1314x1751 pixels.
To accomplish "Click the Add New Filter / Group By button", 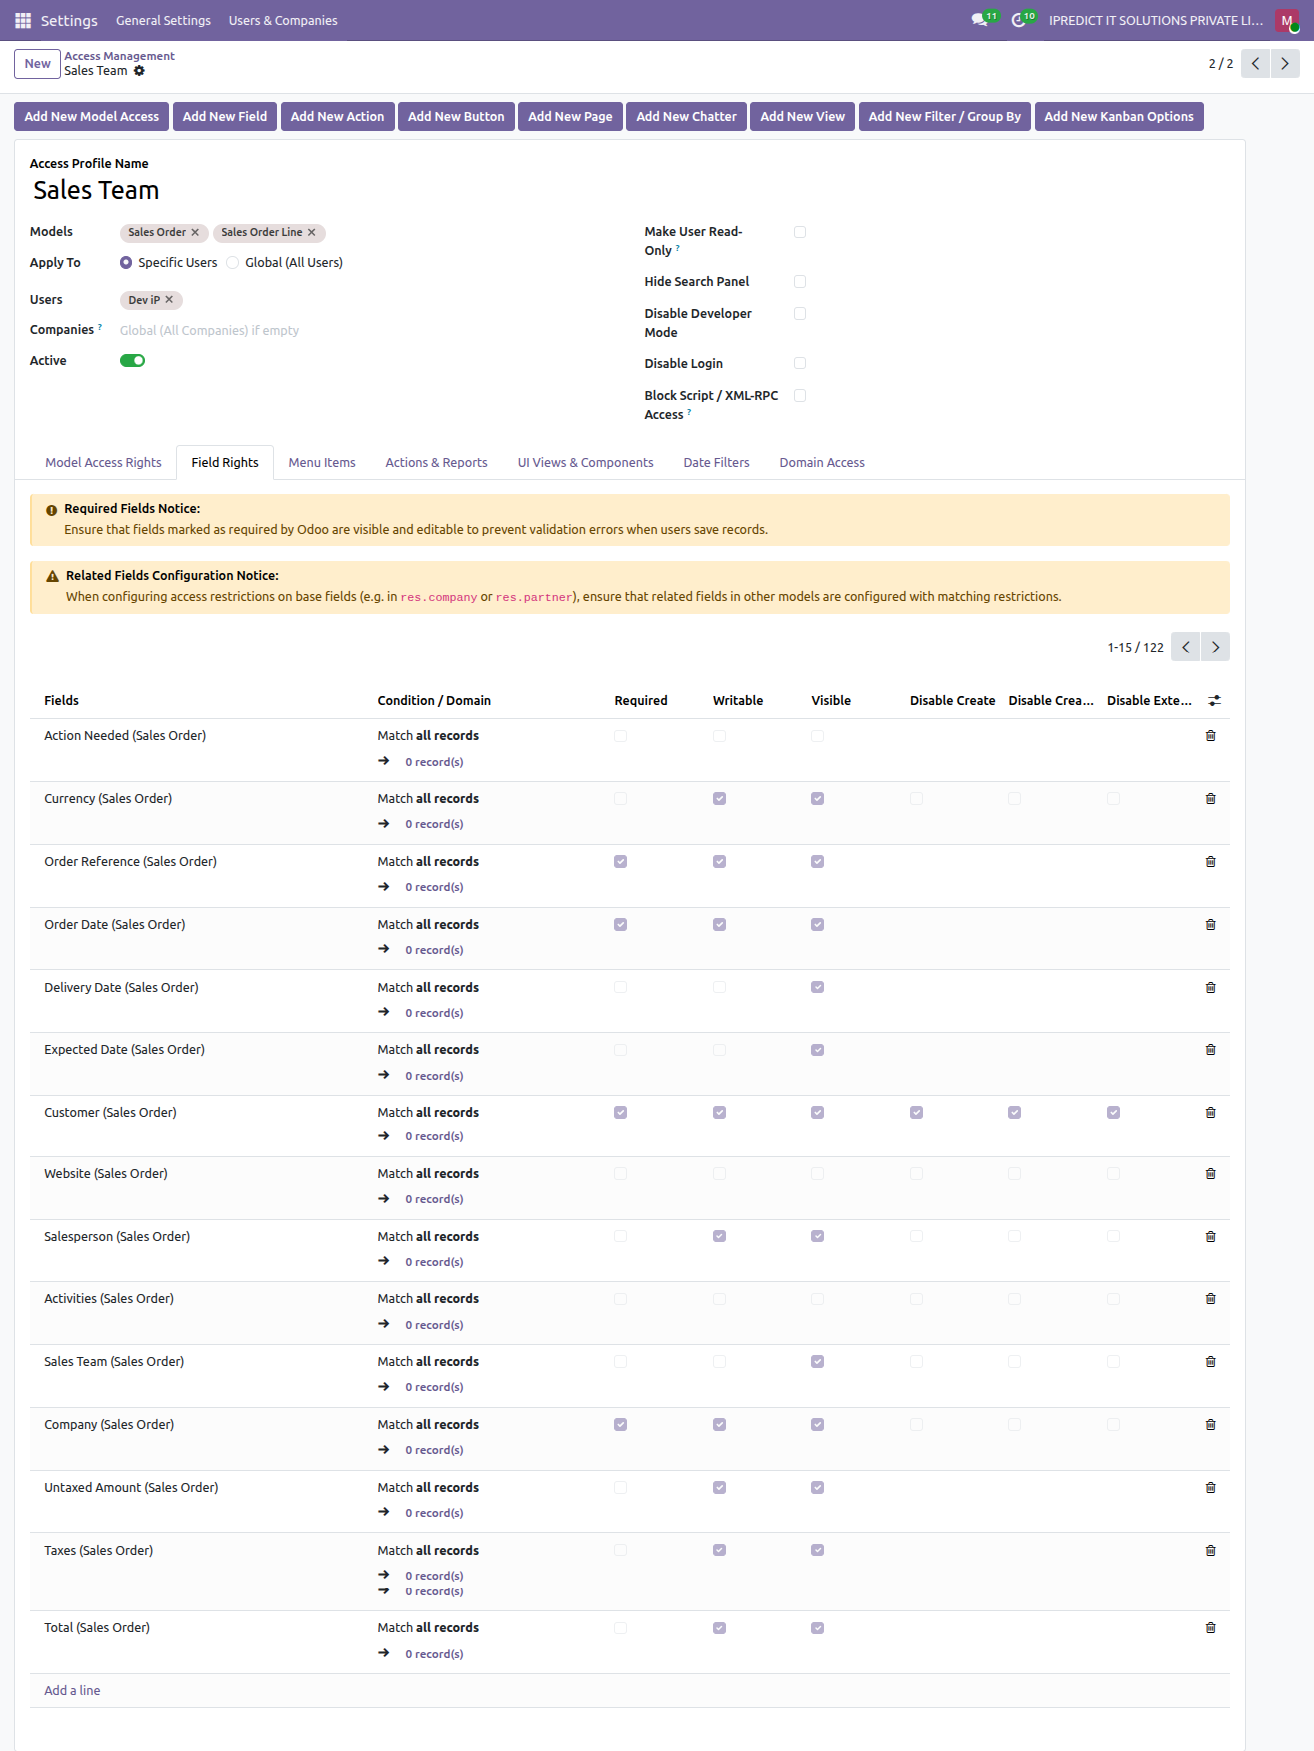I will (945, 117).
